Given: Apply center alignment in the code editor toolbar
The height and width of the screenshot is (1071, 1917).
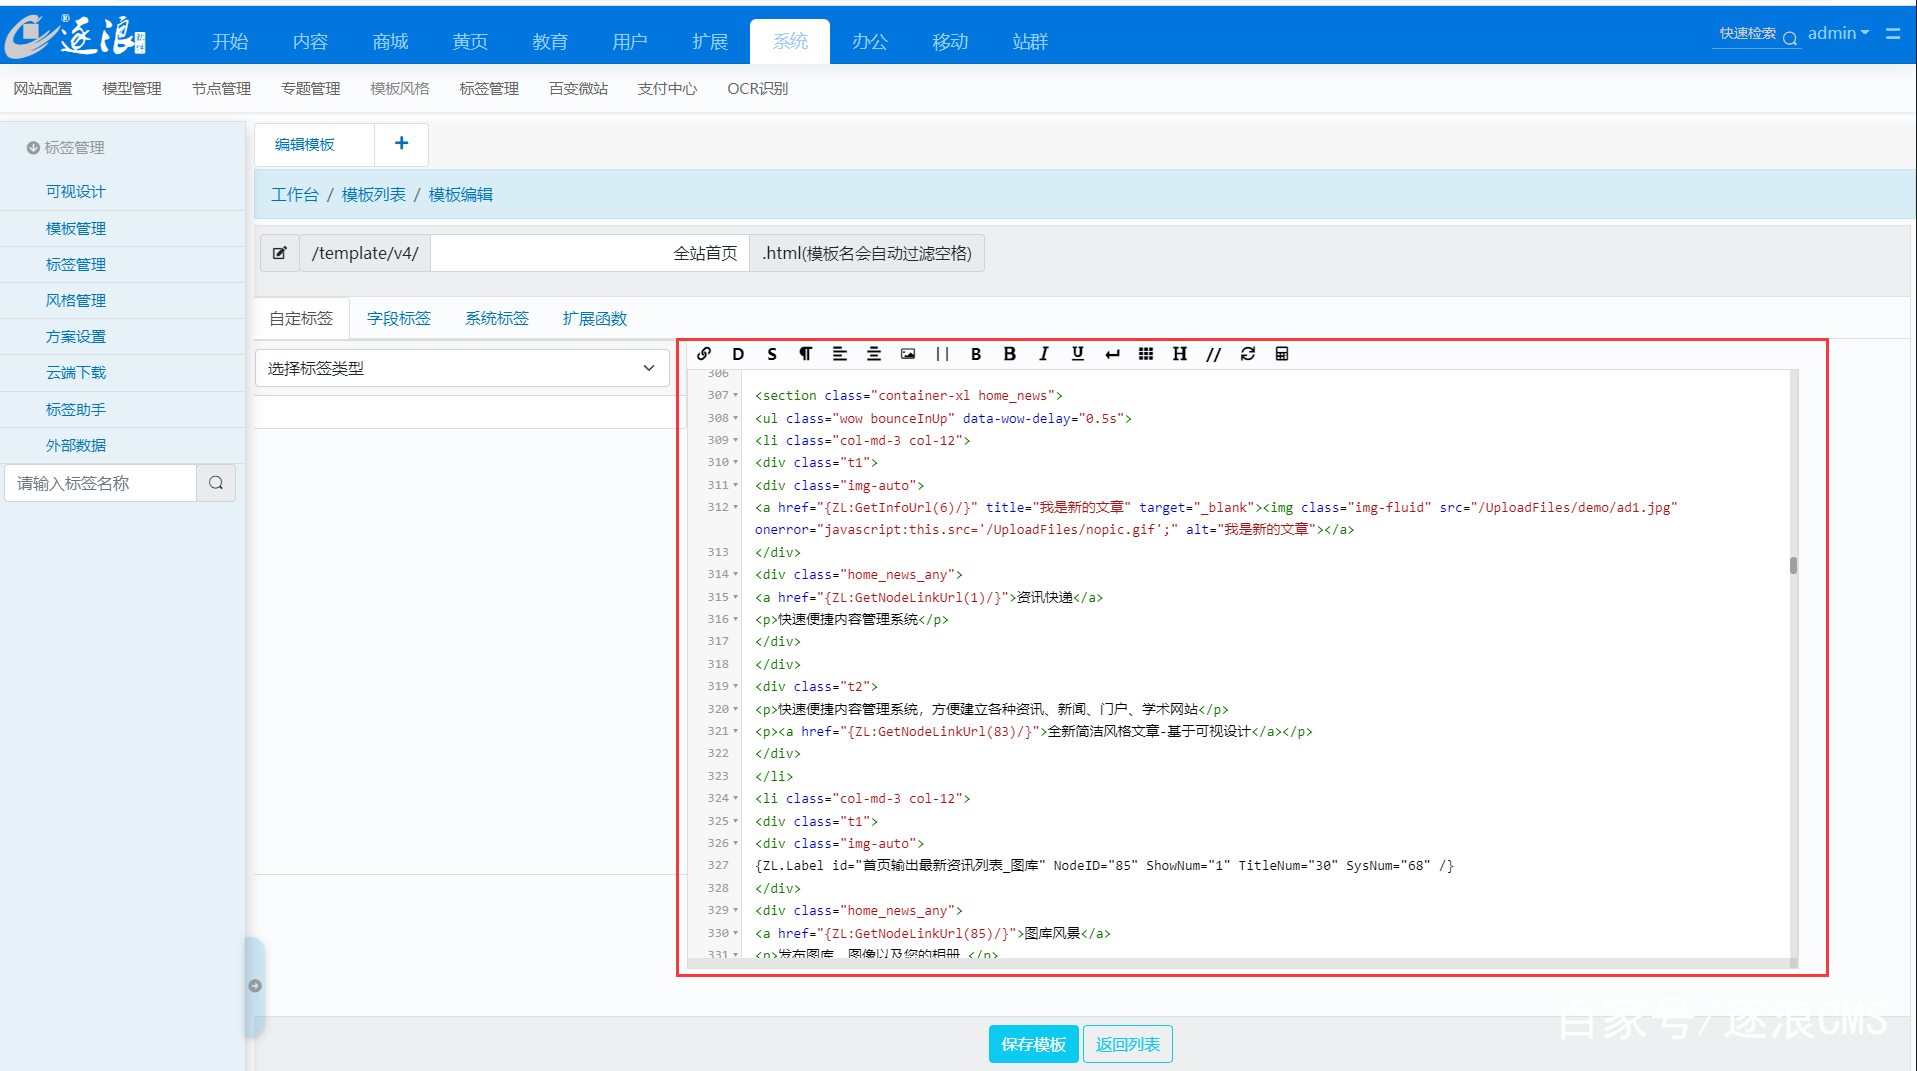Looking at the screenshot, I should pos(874,354).
